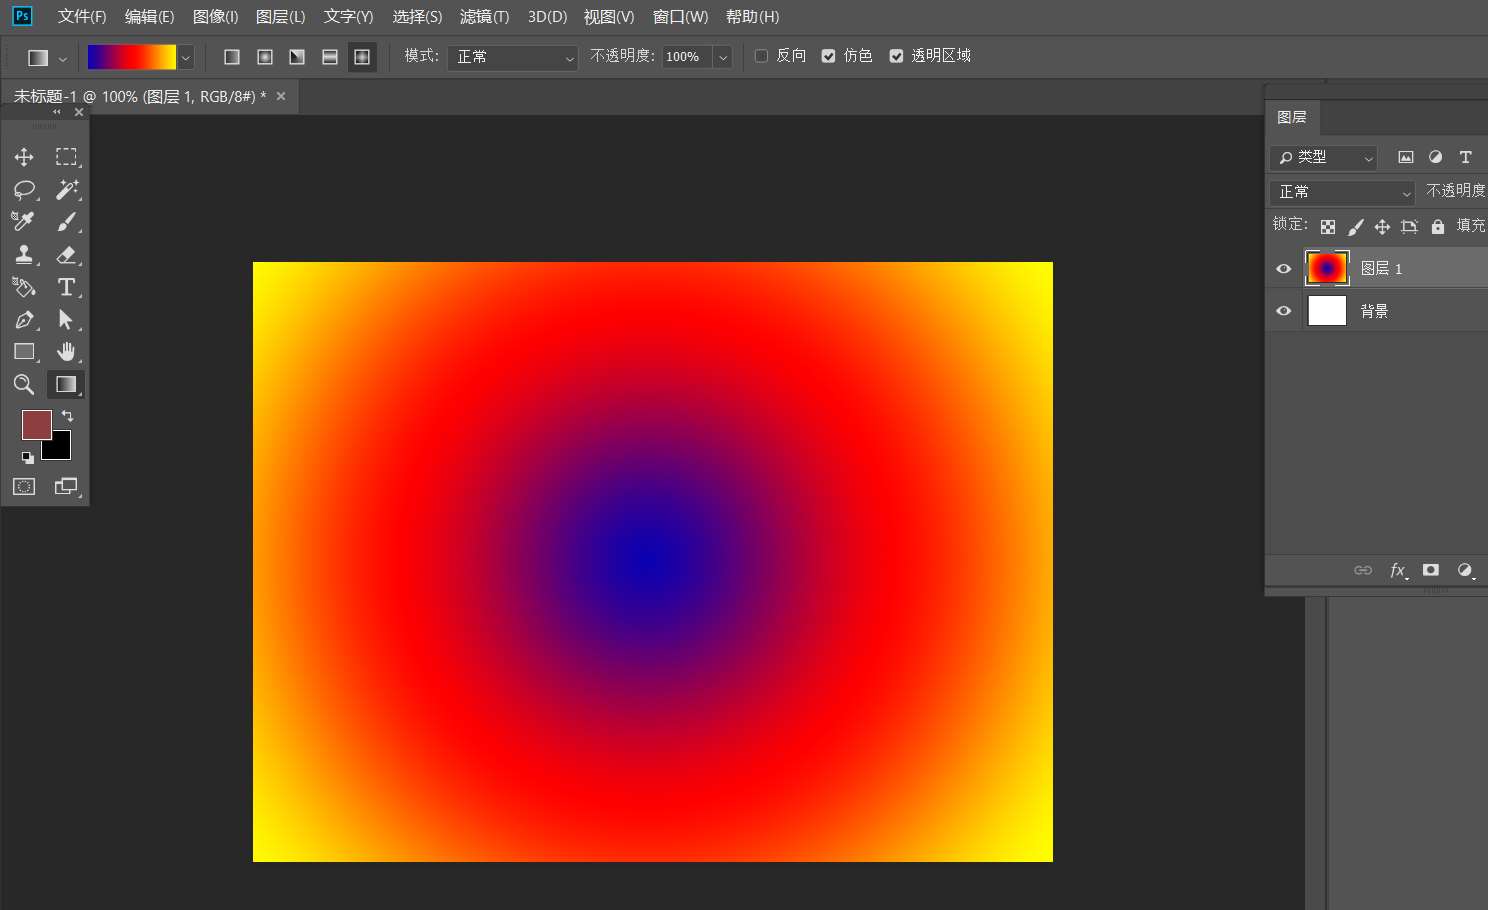
Task: Select the Path Selection arrow tool
Action: pyautogui.click(x=66, y=320)
